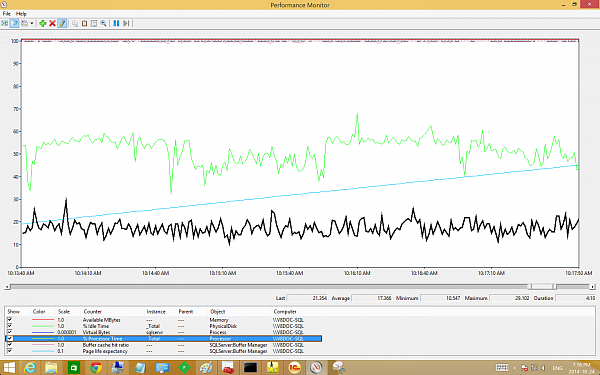Open Action Center flag tray icon
This screenshot has height=375, width=600.
pos(524,368)
